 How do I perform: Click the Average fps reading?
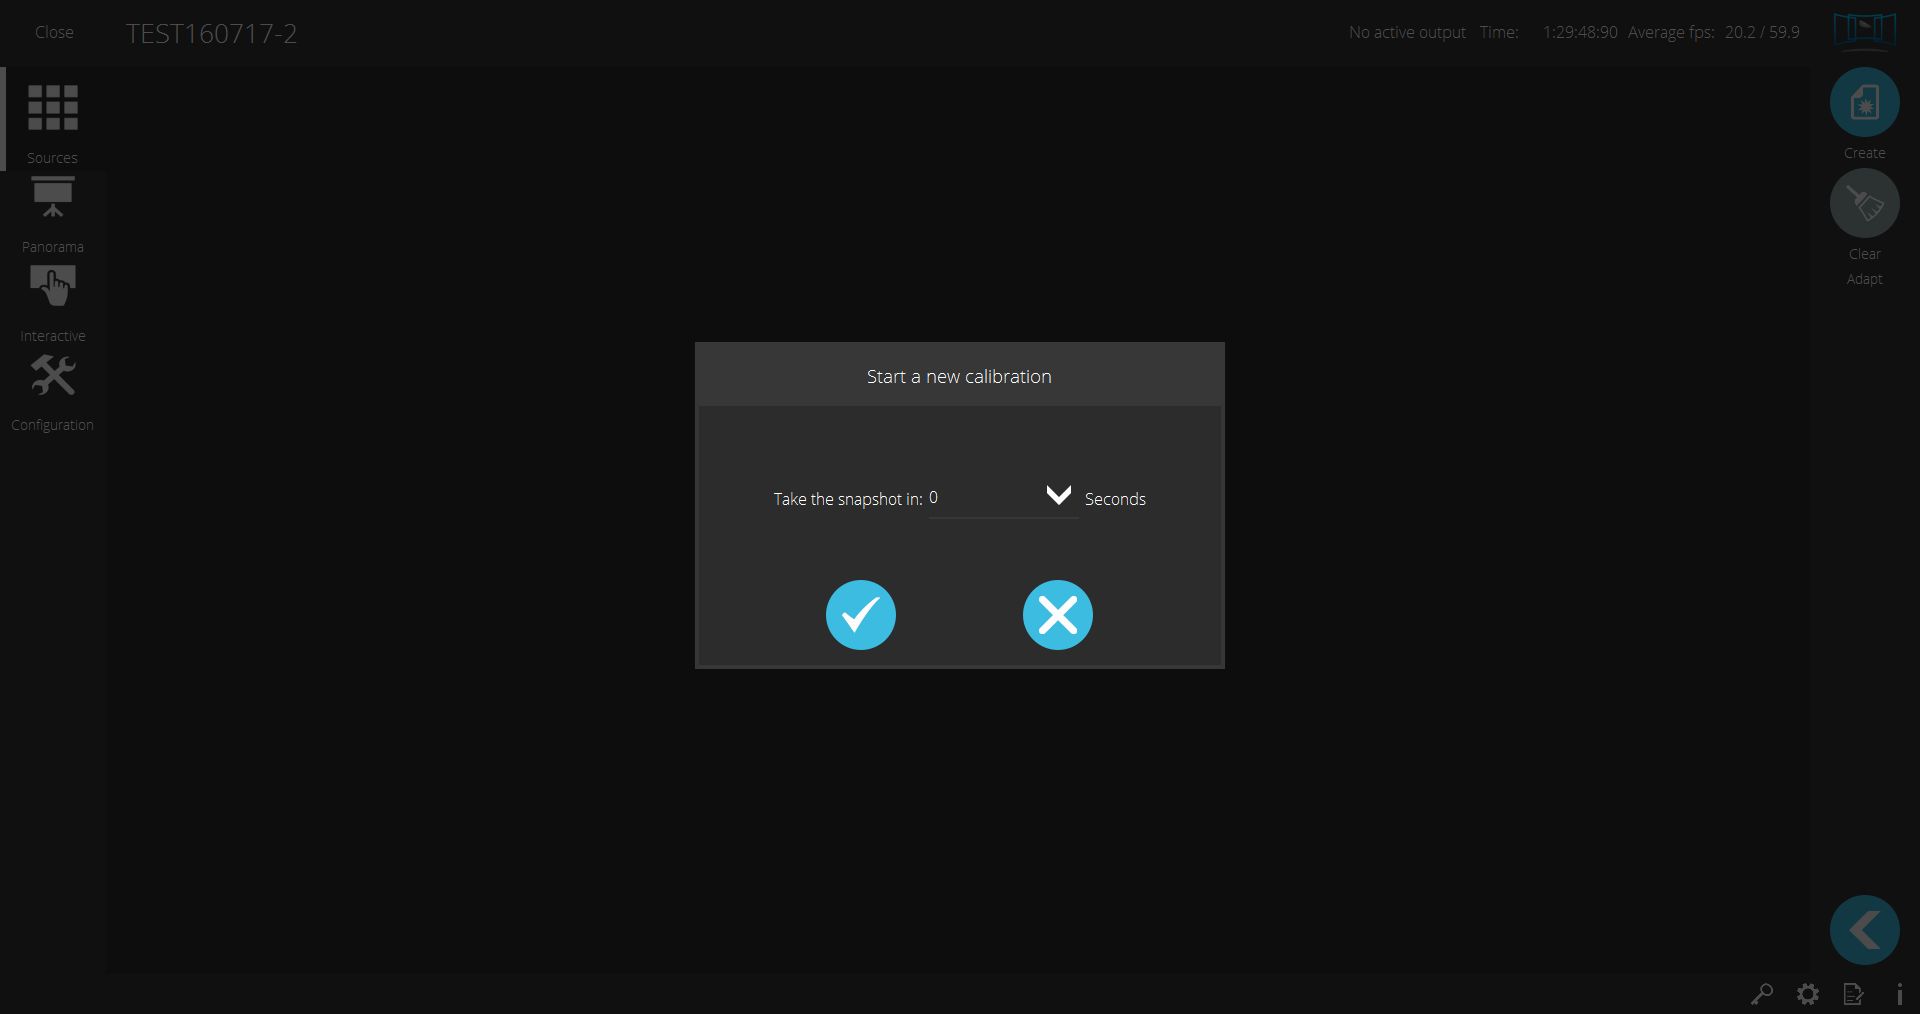1714,32
